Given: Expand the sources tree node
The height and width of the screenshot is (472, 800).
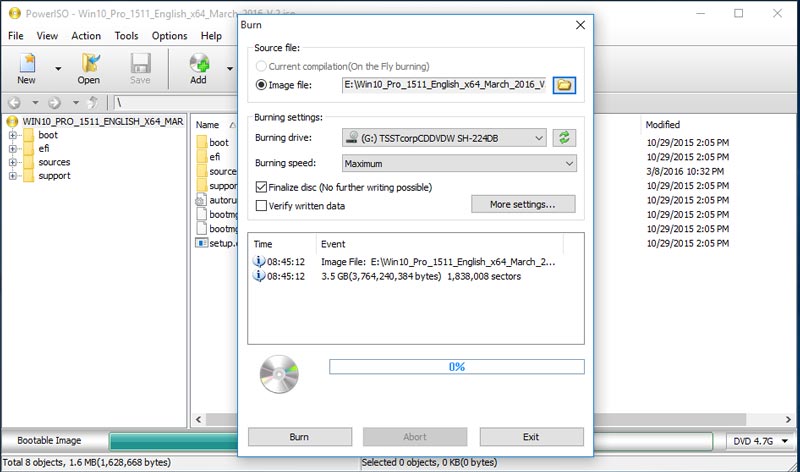Looking at the screenshot, I should coord(12,162).
